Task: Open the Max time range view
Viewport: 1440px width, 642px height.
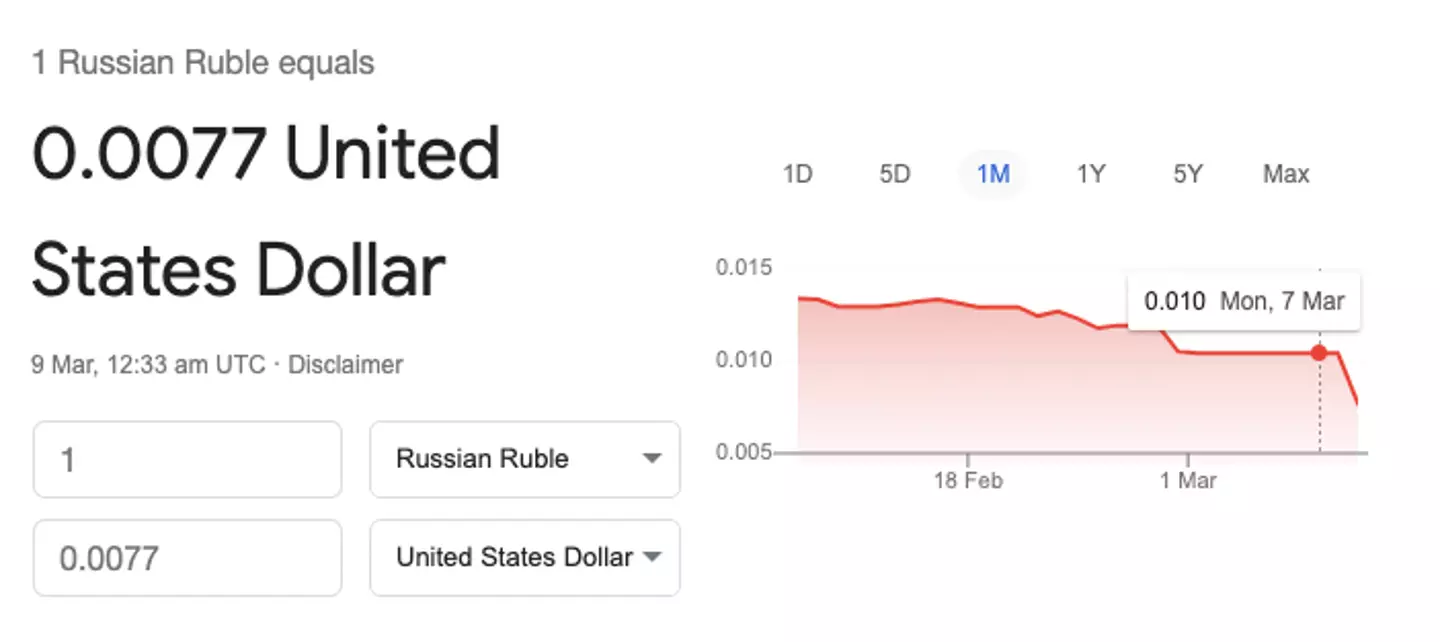Action: click(x=1286, y=174)
